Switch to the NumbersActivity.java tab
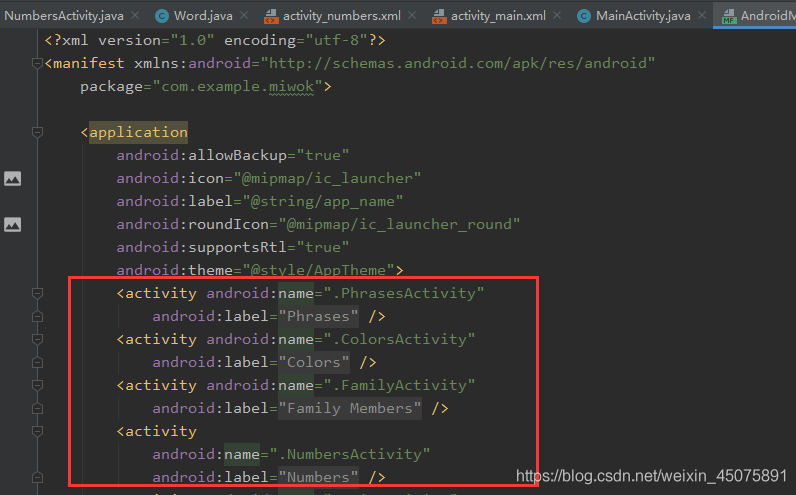 click(x=63, y=16)
